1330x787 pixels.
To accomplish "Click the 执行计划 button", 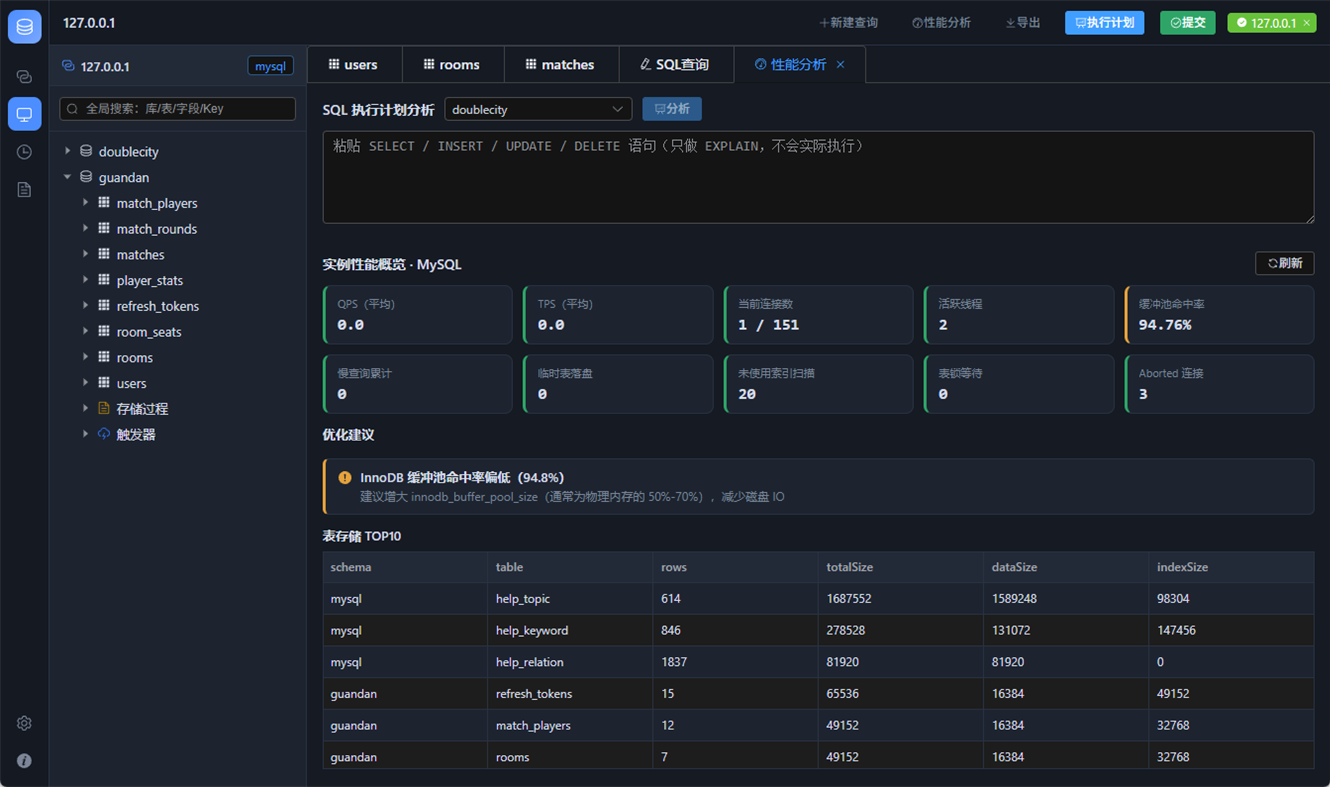I will (x=1104, y=23).
